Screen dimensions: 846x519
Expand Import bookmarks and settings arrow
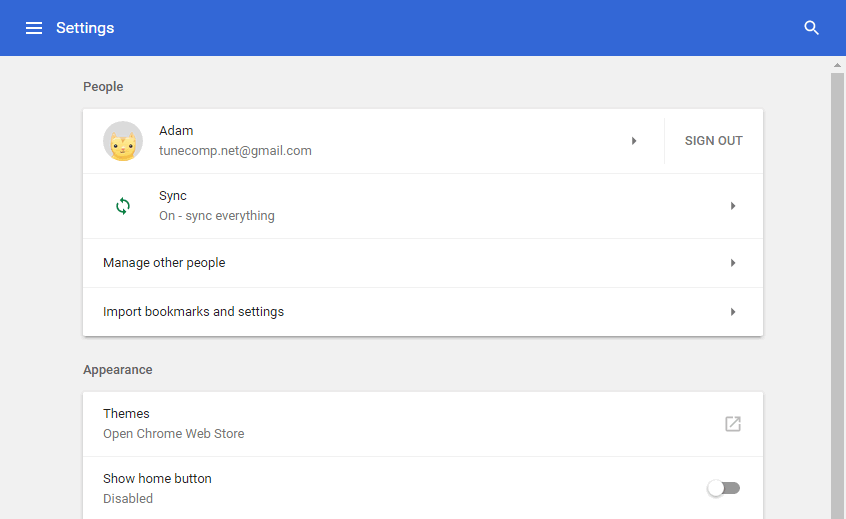click(733, 312)
